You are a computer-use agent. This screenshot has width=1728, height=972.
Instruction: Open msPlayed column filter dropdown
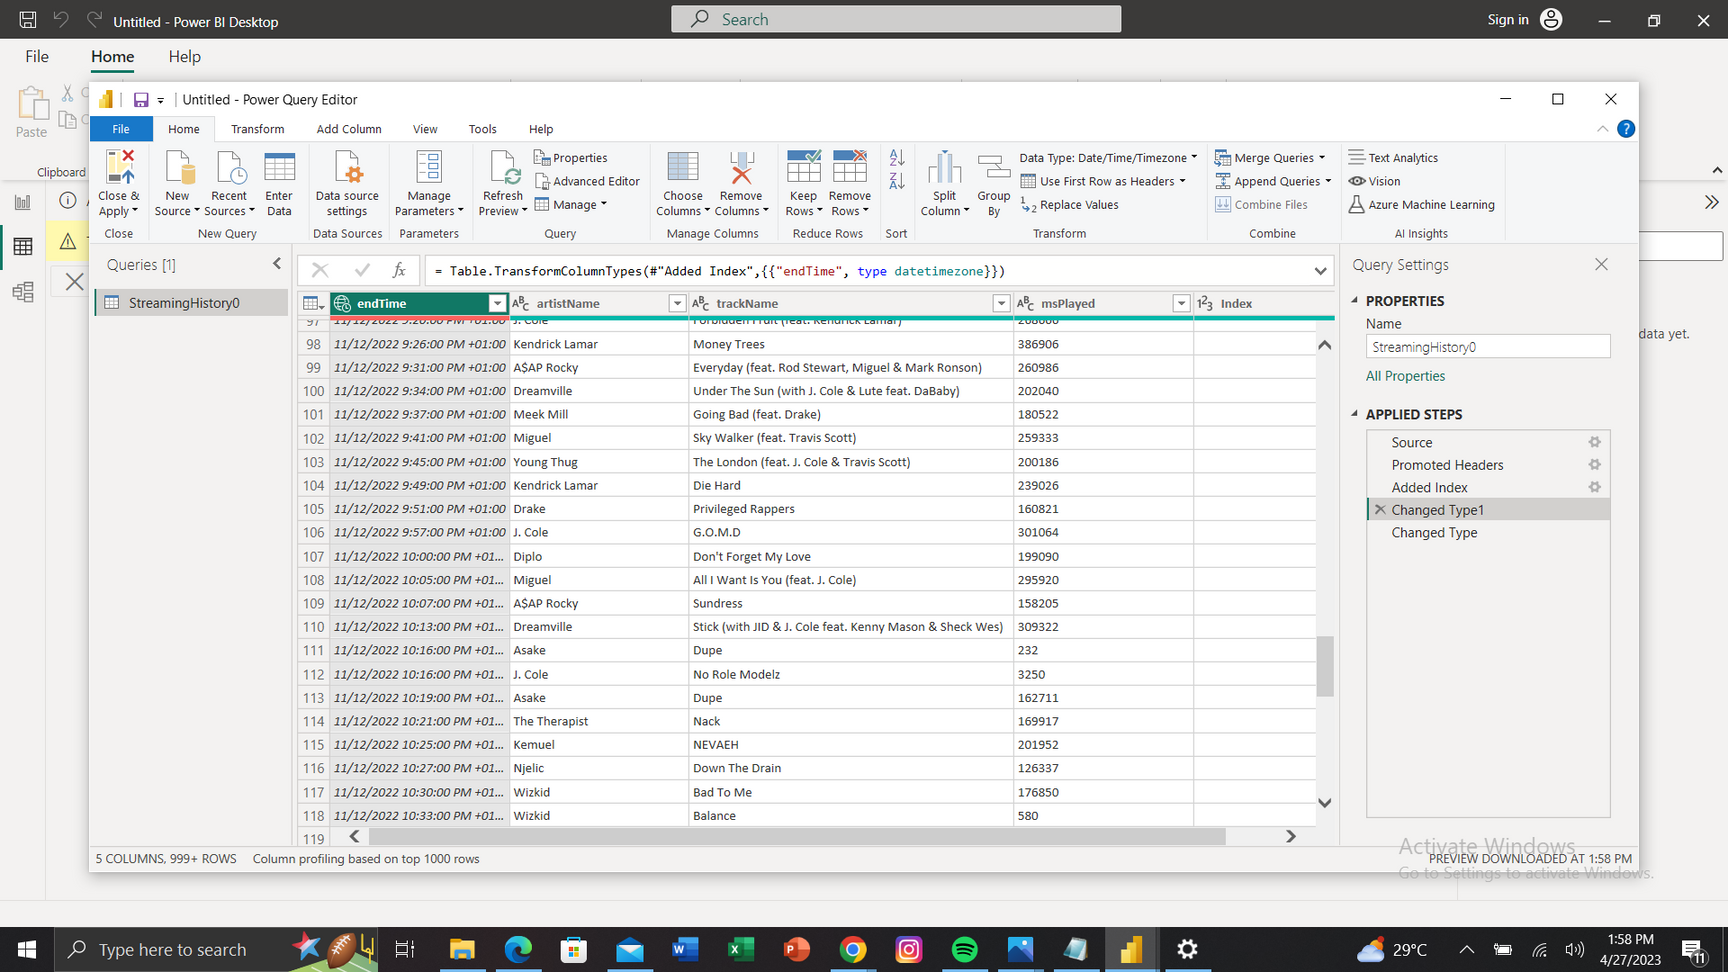1181,303
